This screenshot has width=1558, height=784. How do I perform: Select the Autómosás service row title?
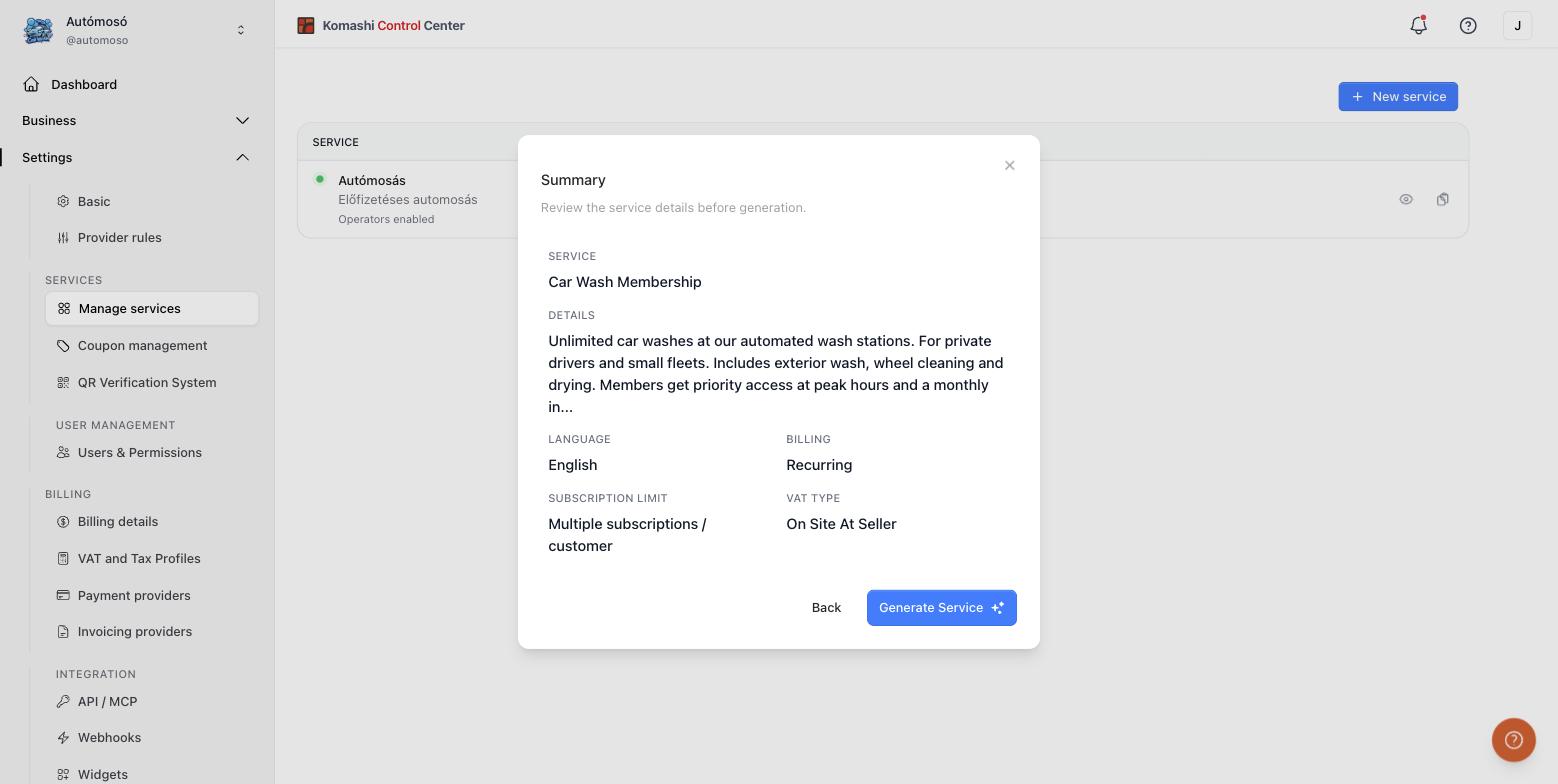pyautogui.click(x=372, y=180)
